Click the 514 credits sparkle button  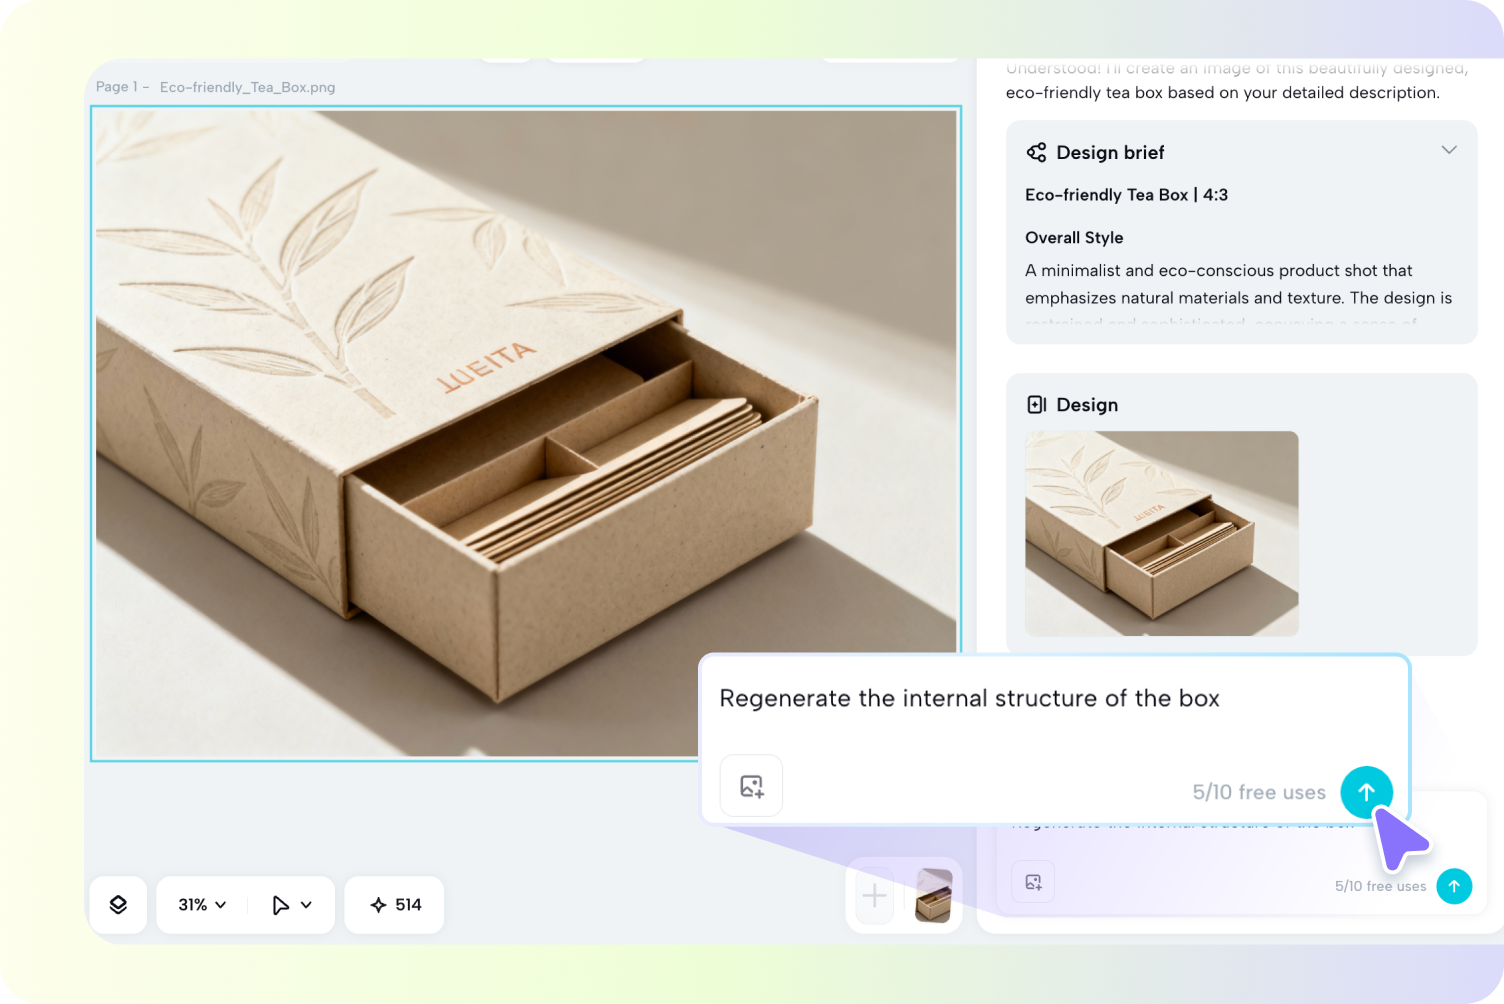tap(396, 905)
